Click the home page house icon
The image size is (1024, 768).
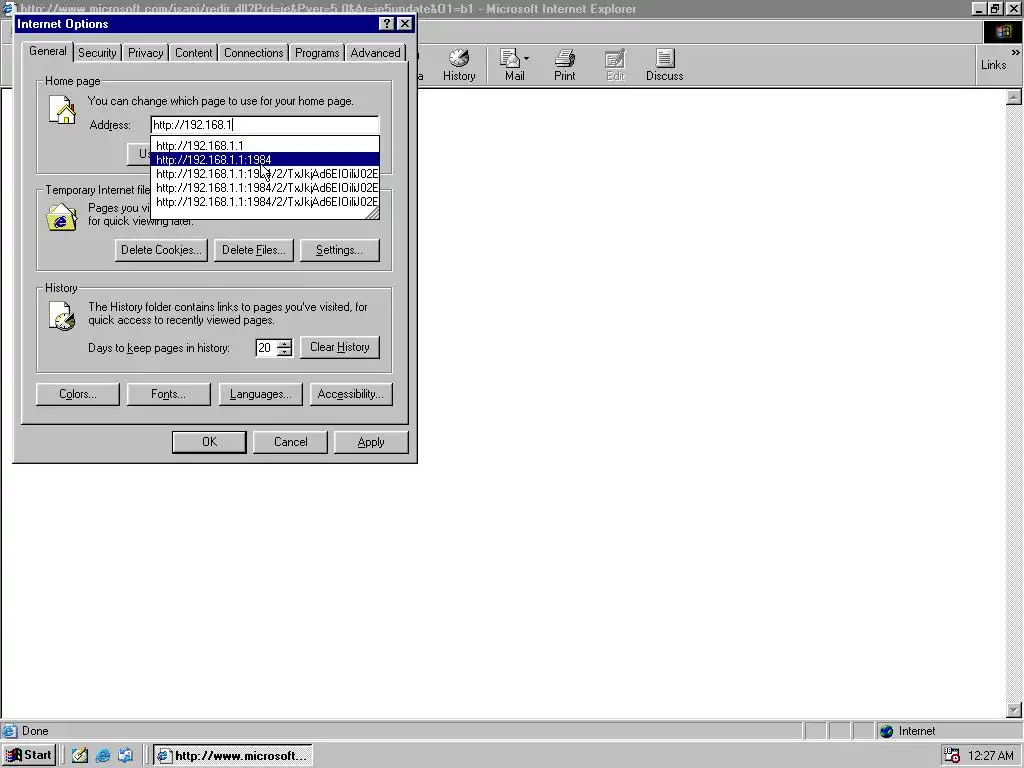pyautogui.click(x=63, y=109)
